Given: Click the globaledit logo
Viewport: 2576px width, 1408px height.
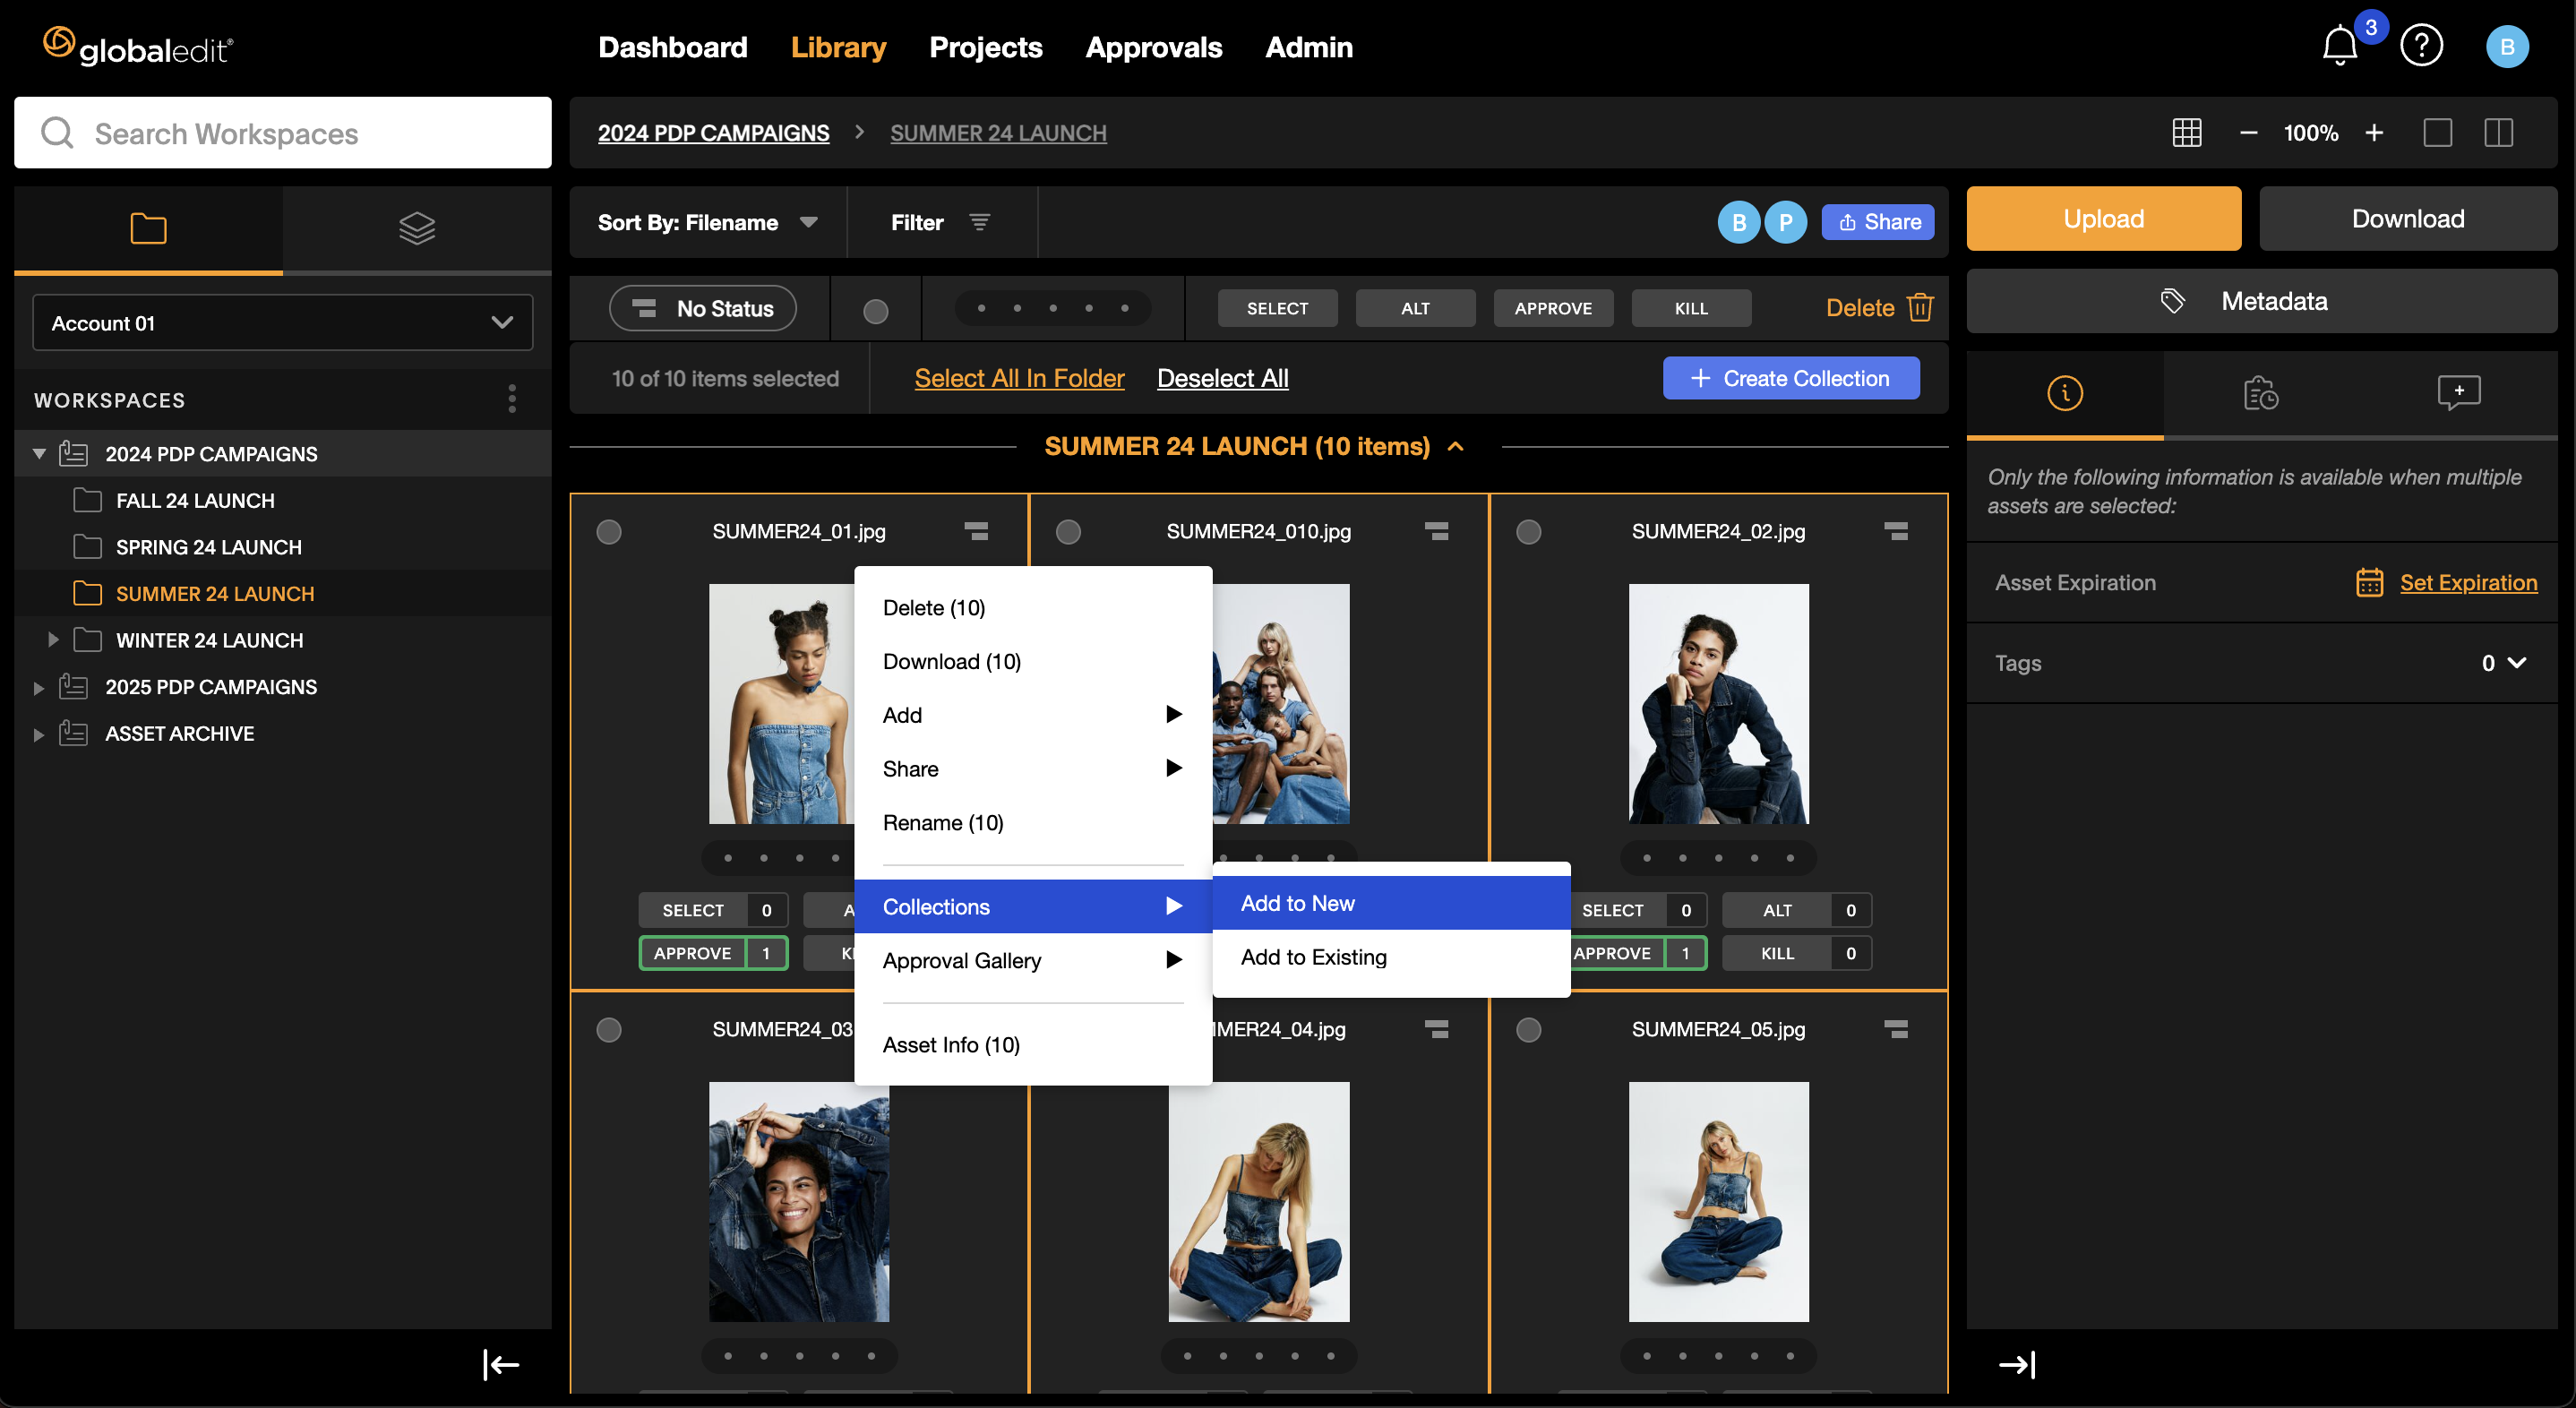Looking at the screenshot, I should click(x=138, y=46).
